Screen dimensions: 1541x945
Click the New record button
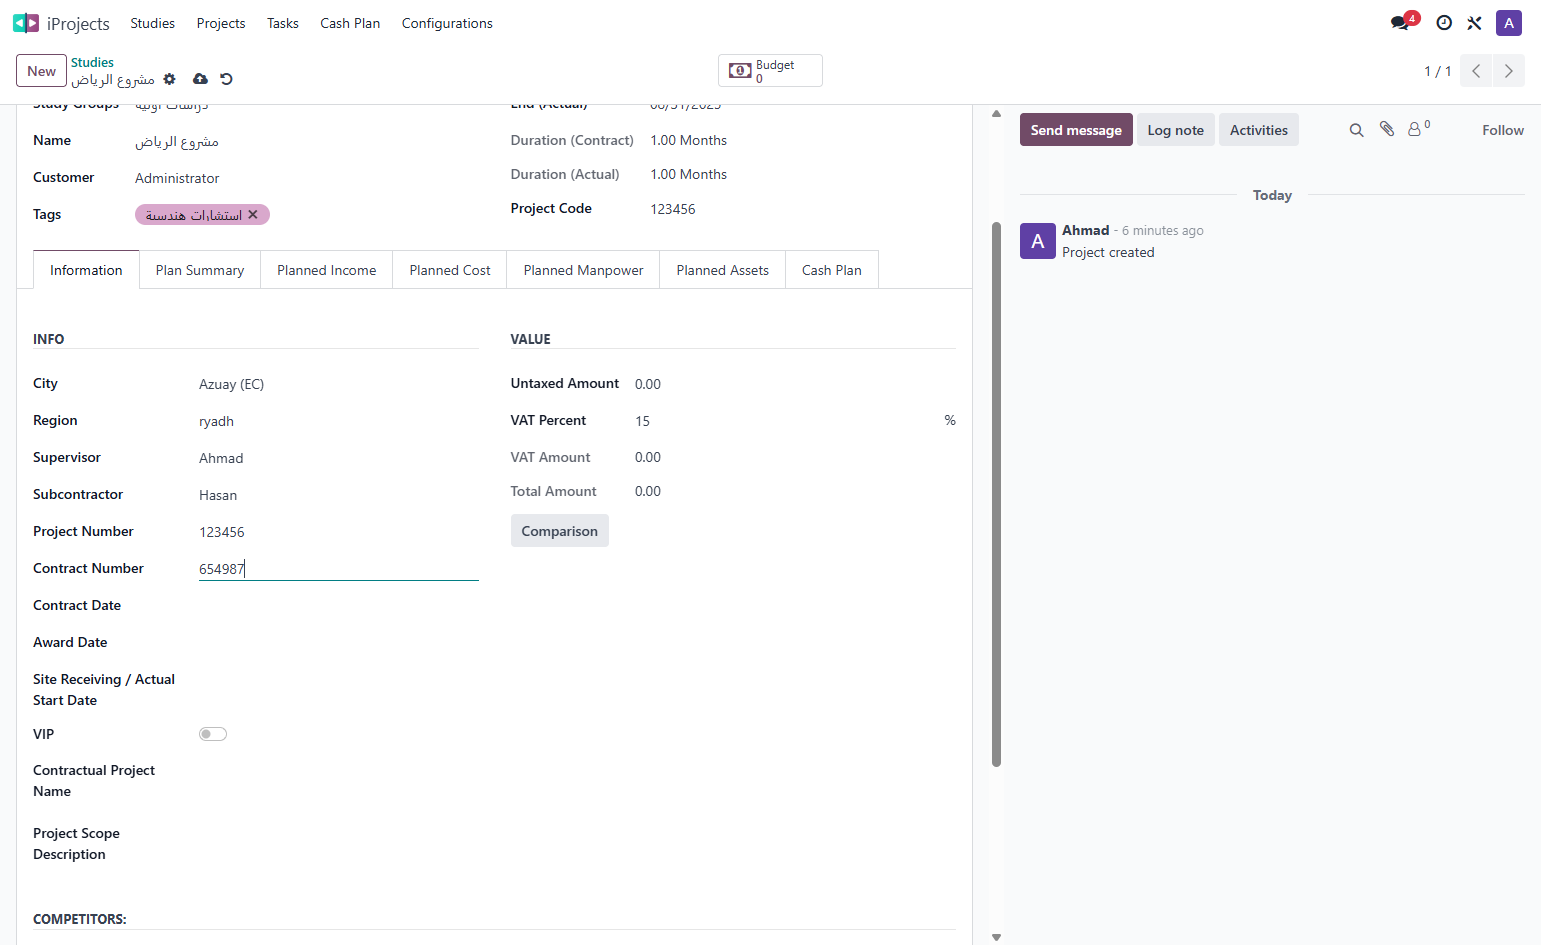(42, 71)
